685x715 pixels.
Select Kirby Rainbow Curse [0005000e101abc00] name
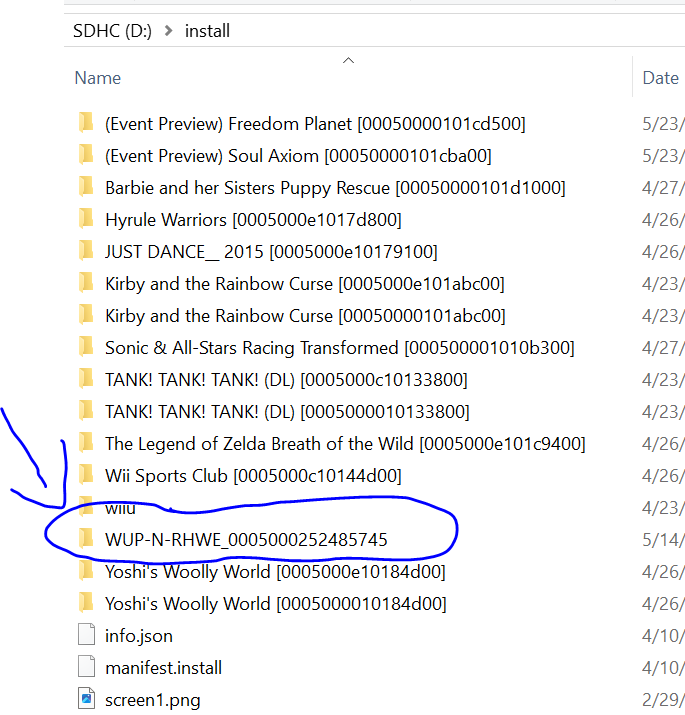305,284
